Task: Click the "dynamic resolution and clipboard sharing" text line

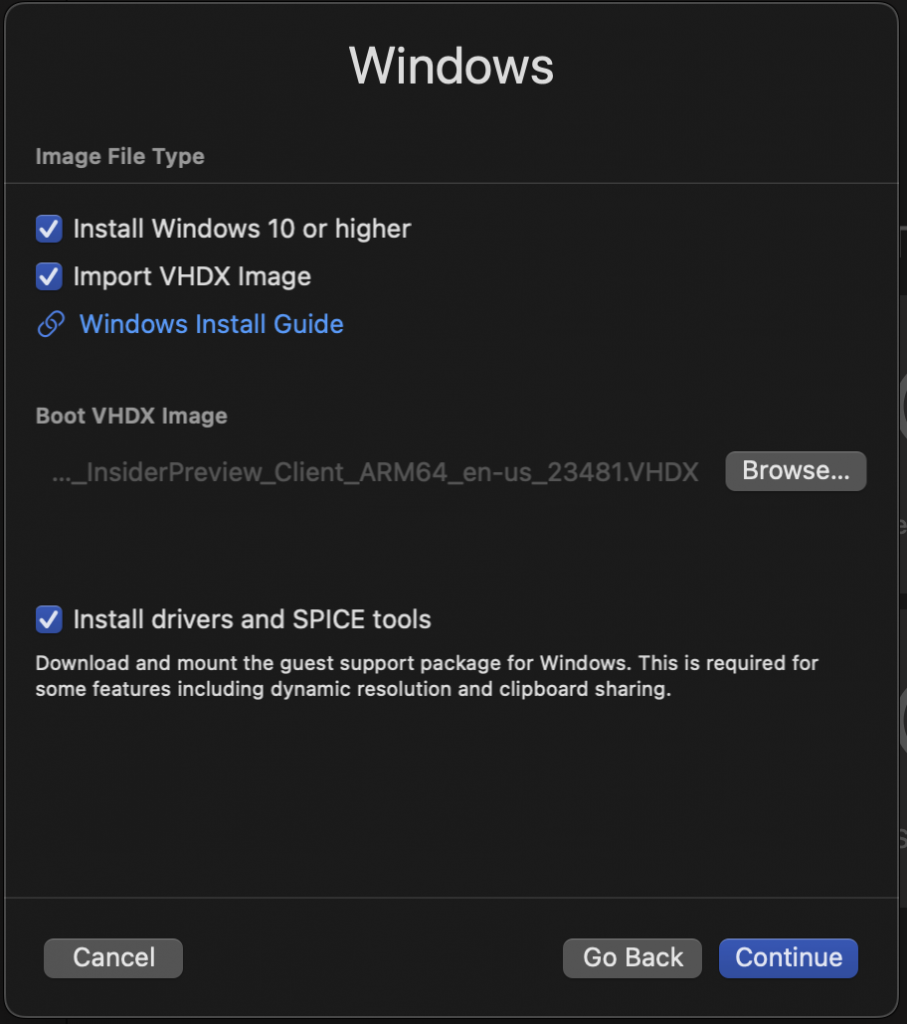Action: (x=470, y=690)
